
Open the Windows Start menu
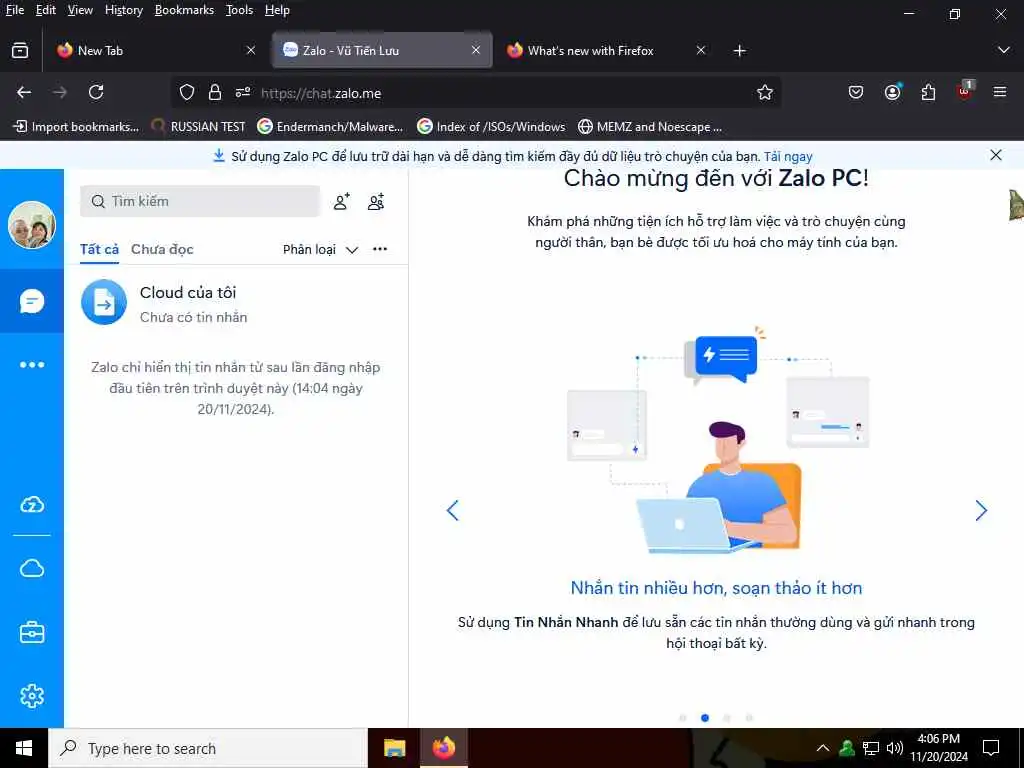click(24, 748)
